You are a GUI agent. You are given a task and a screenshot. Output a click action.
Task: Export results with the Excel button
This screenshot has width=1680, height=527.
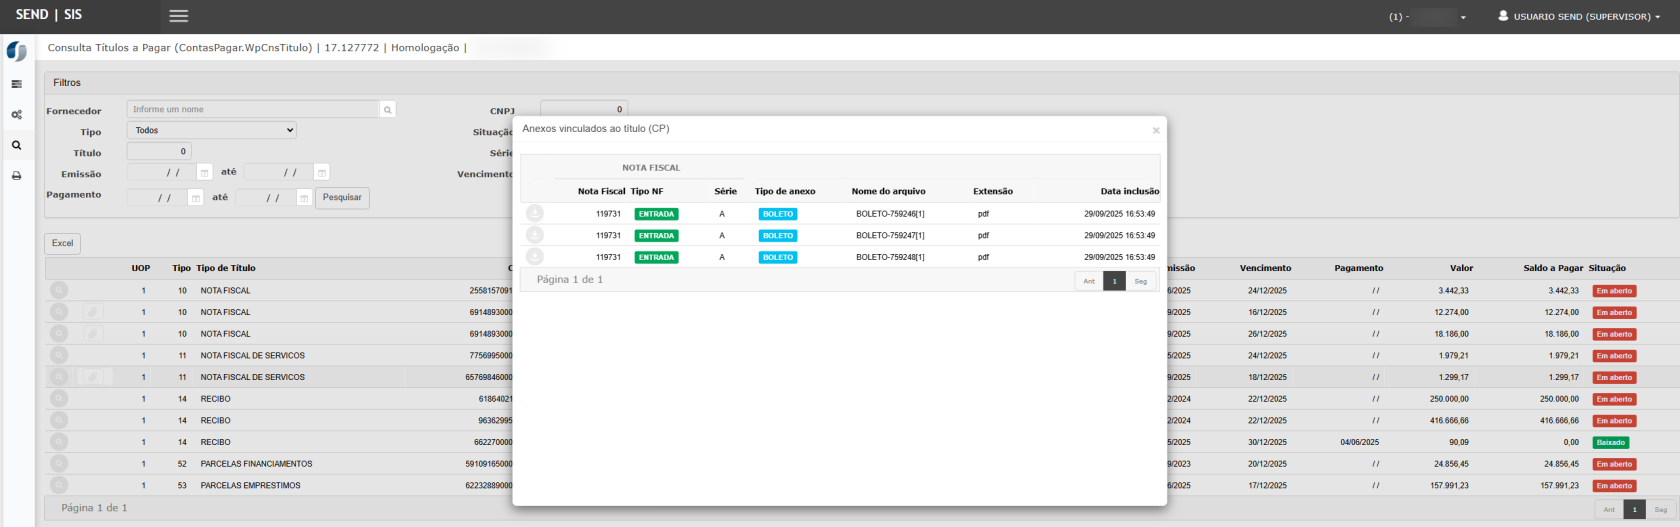click(62, 243)
